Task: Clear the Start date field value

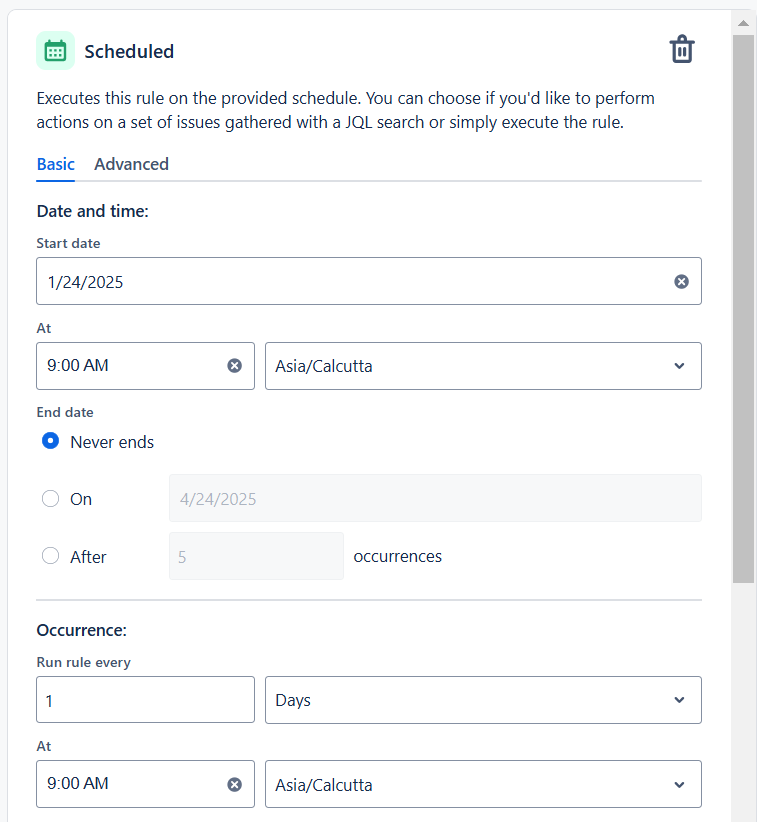Action: (681, 282)
